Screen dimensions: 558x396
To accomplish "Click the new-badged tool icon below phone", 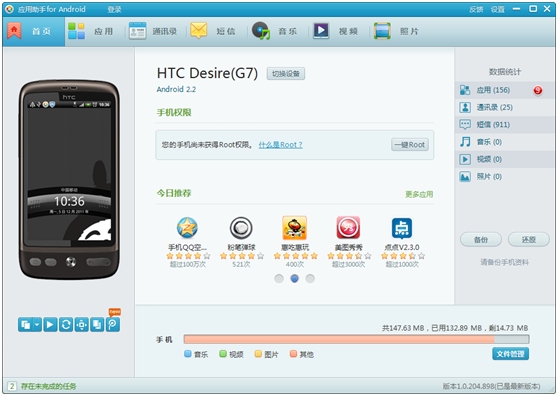I will (113, 324).
